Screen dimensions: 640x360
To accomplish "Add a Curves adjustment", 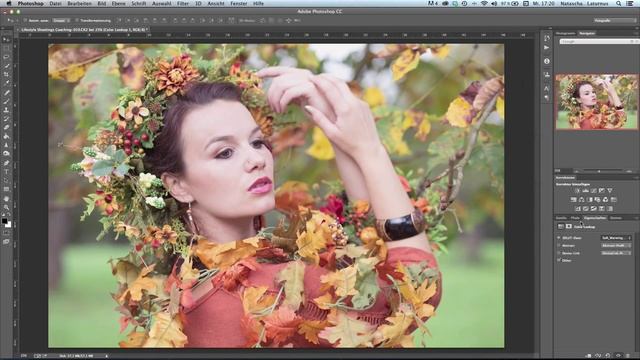I will [593, 191].
